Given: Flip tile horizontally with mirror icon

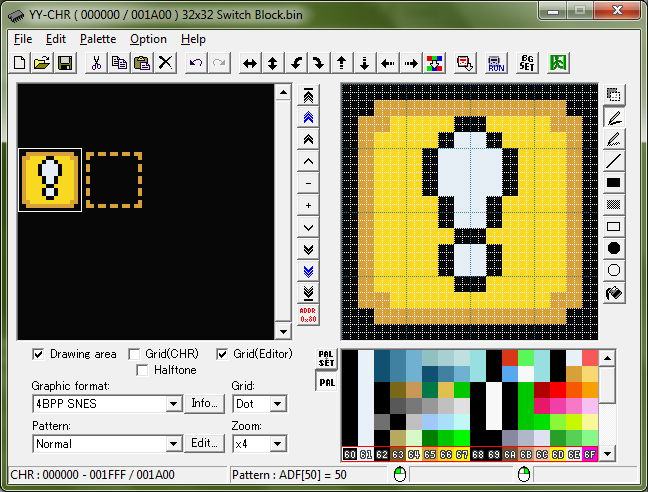Looking at the screenshot, I should (250, 63).
